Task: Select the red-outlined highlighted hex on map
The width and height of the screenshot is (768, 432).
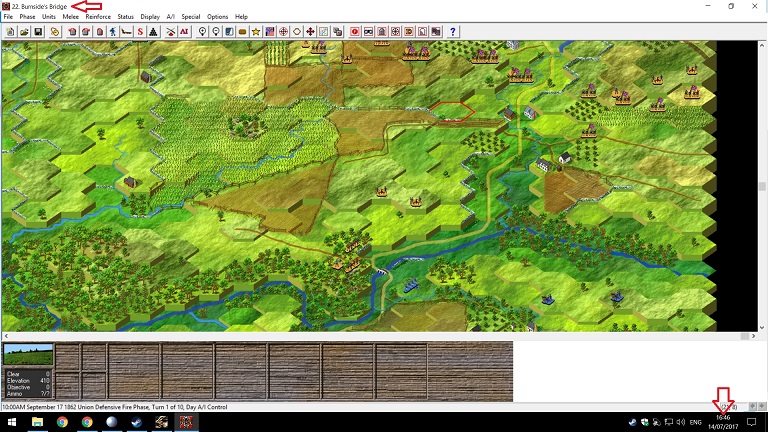Action: point(452,112)
